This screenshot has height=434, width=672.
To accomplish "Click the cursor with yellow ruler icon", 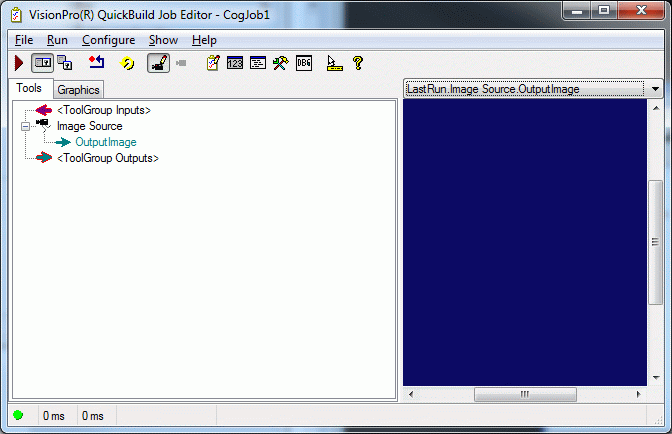I will 334,63.
